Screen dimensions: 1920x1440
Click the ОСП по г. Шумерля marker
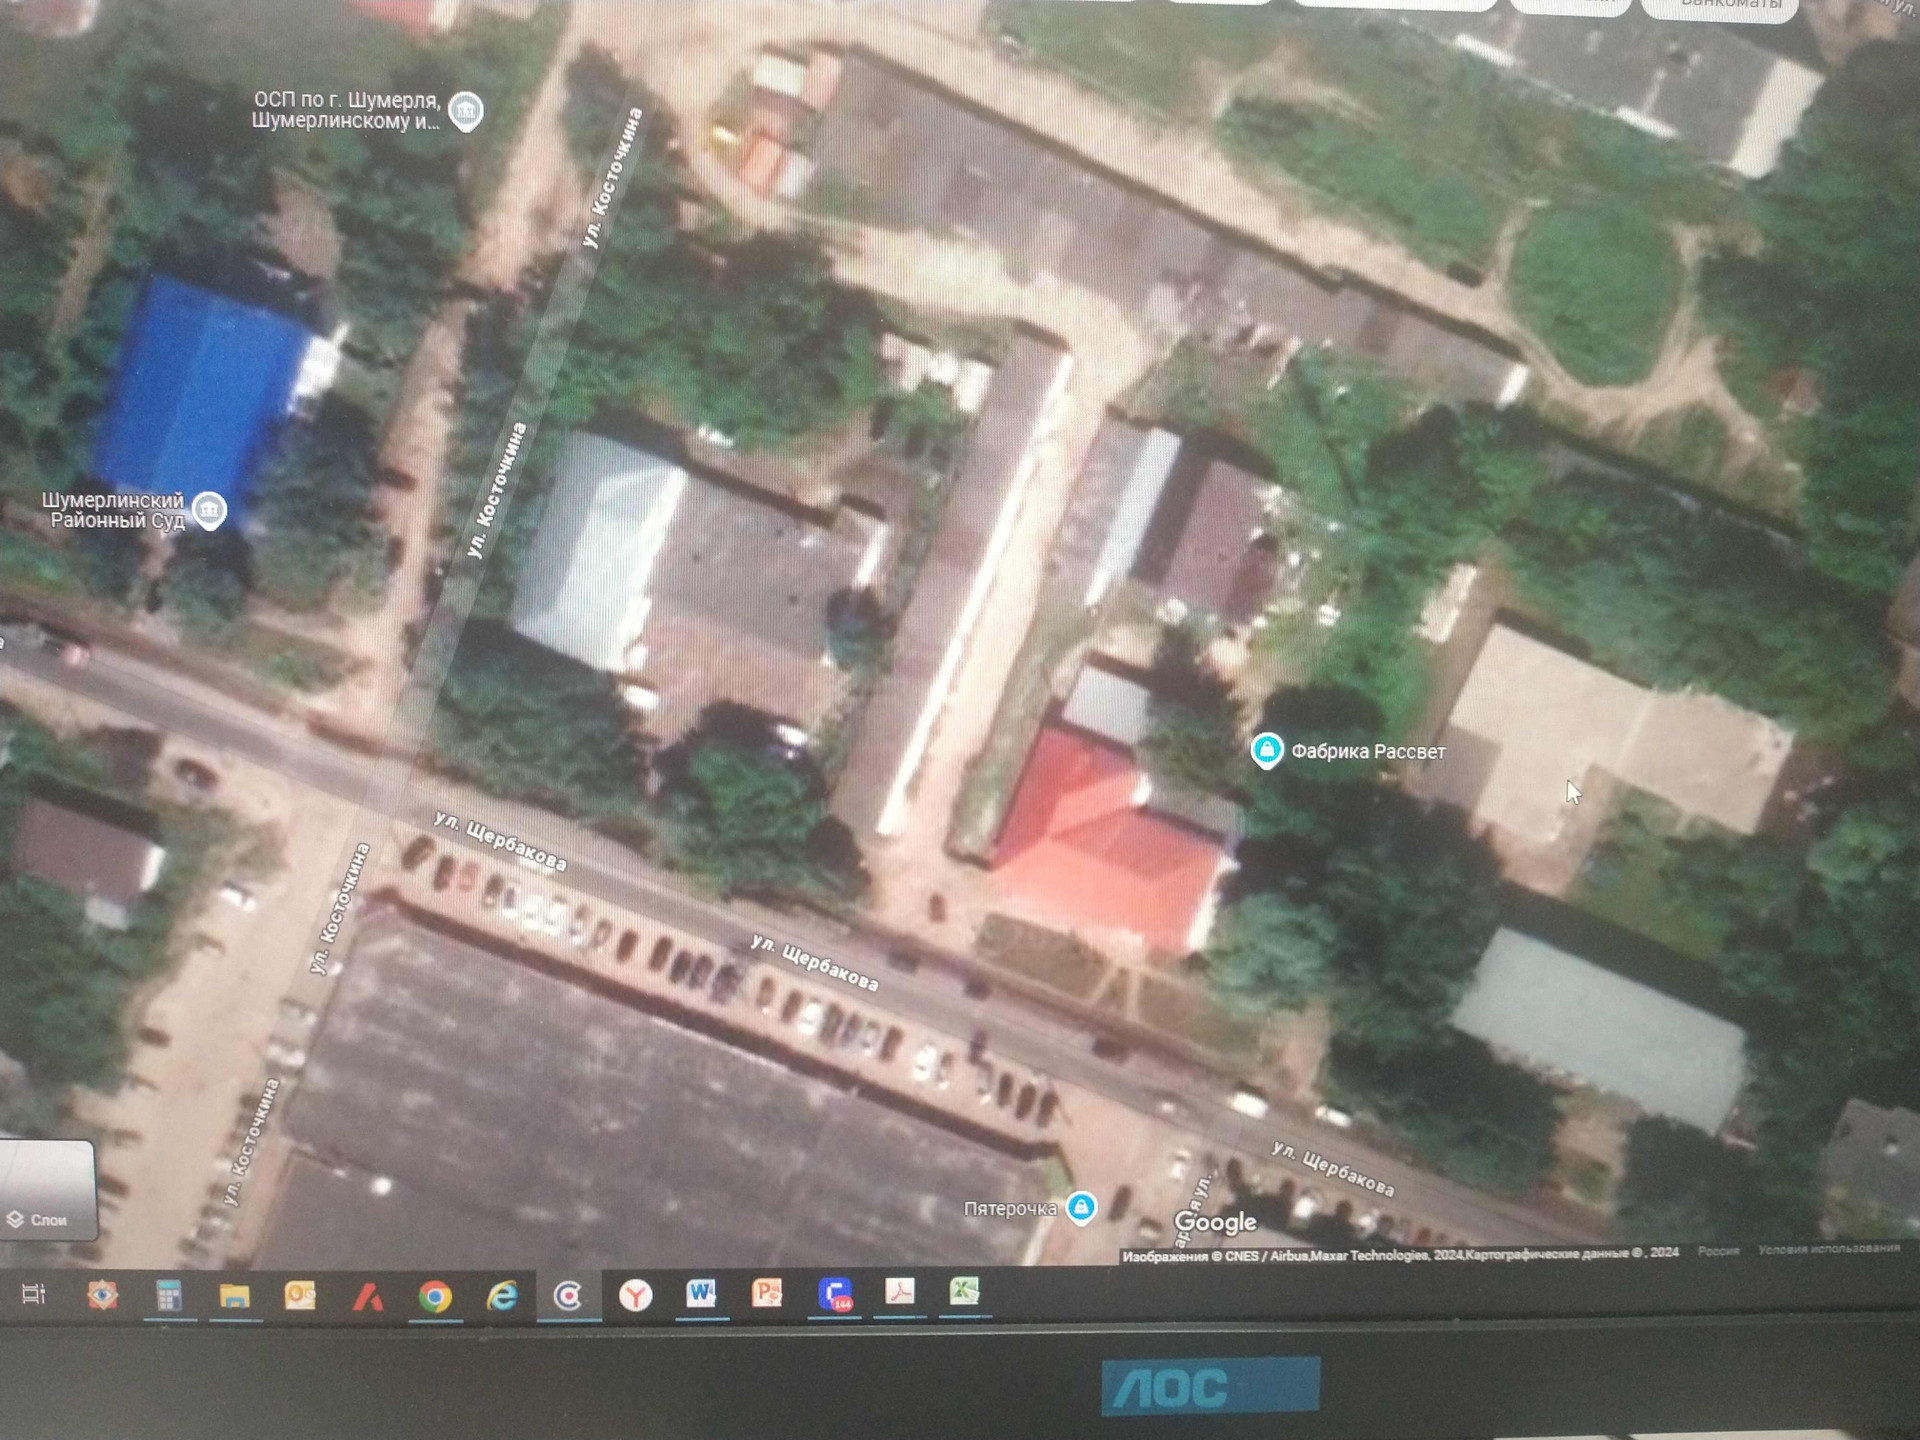(465, 110)
